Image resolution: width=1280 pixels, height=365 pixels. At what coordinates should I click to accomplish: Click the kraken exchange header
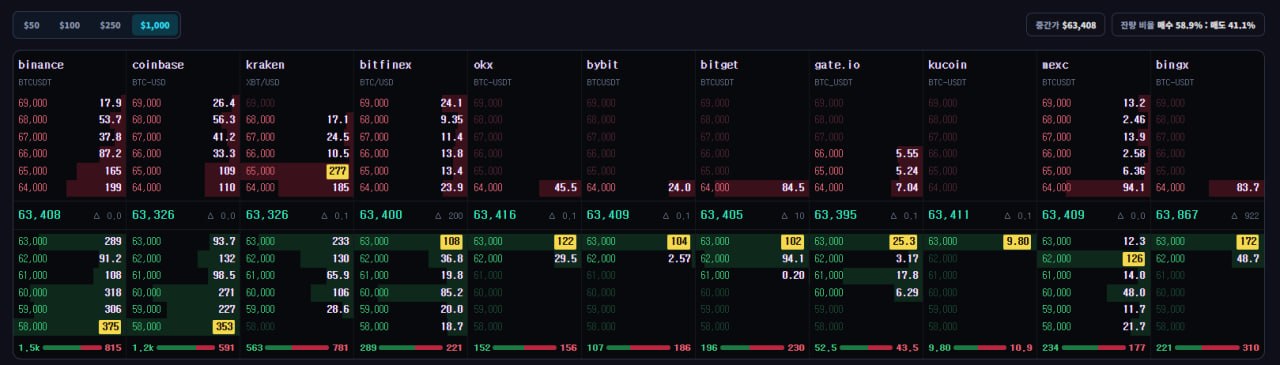(x=265, y=65)
